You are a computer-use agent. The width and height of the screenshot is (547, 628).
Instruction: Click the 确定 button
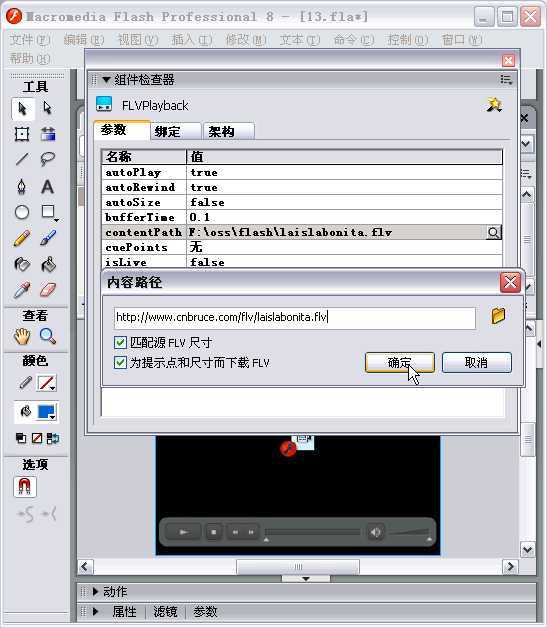tap(400, 362)
